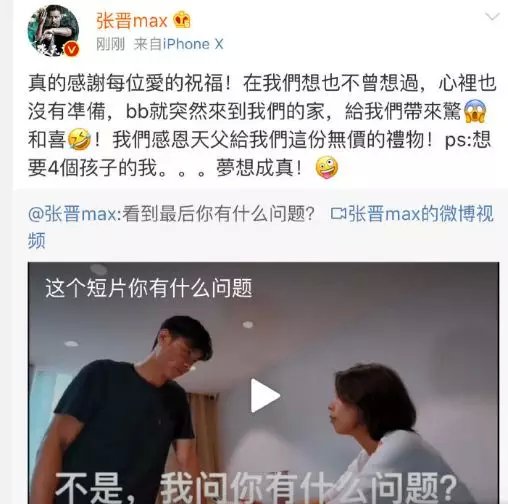This screenshot has height=504, width=508.
Task: Open the 张晋max profile avatar
Action: tap(53, 31)
